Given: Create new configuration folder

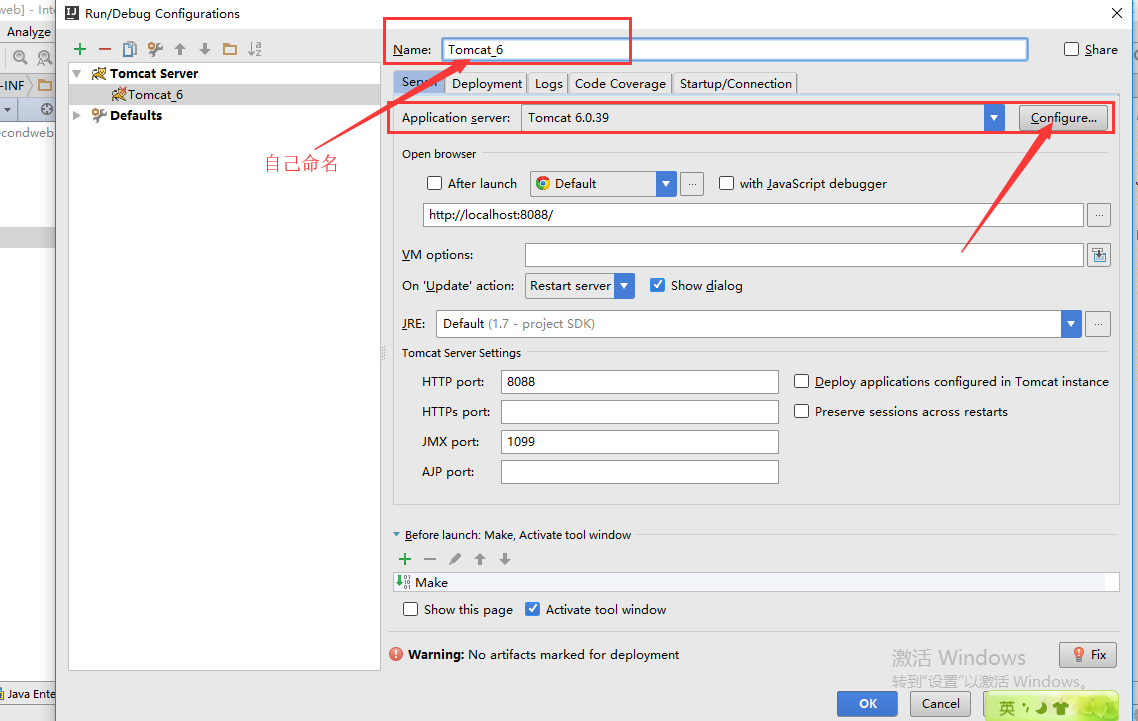Looking at the screenshot, I should [230, 49].
